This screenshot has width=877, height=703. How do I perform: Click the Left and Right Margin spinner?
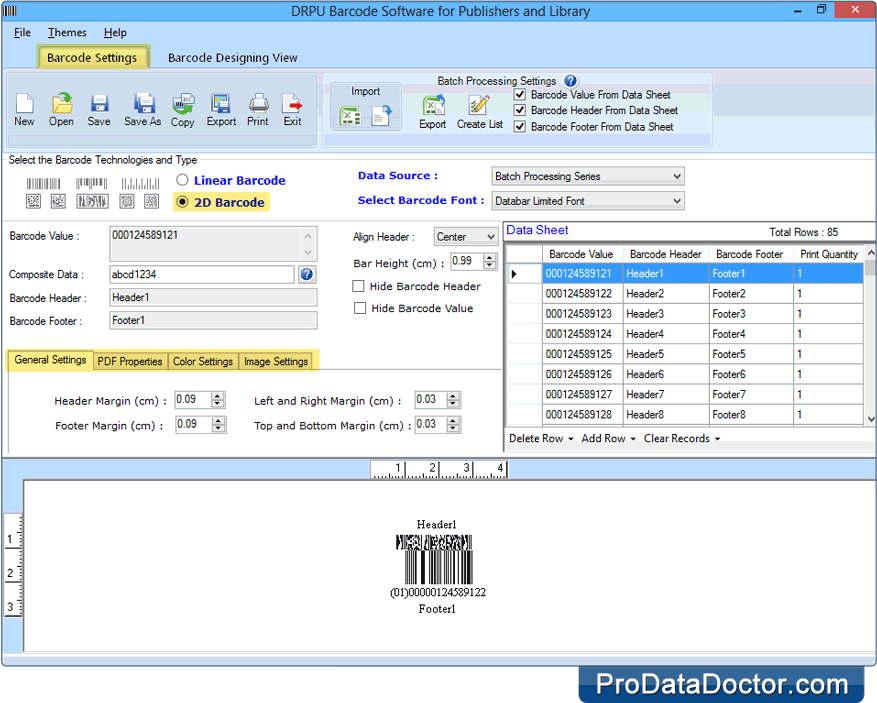click(453, 400)
